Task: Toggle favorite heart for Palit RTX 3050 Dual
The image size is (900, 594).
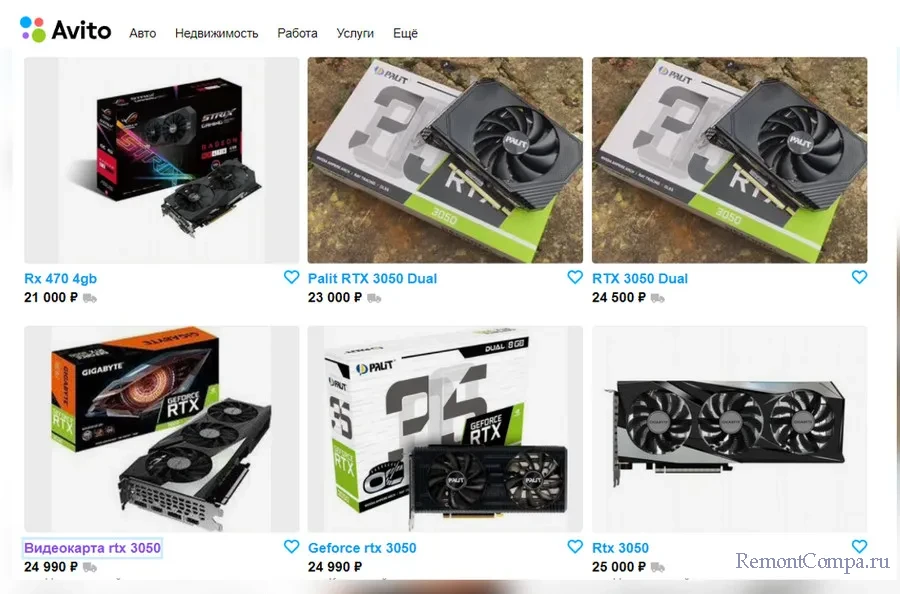Action: click(575, 277)
